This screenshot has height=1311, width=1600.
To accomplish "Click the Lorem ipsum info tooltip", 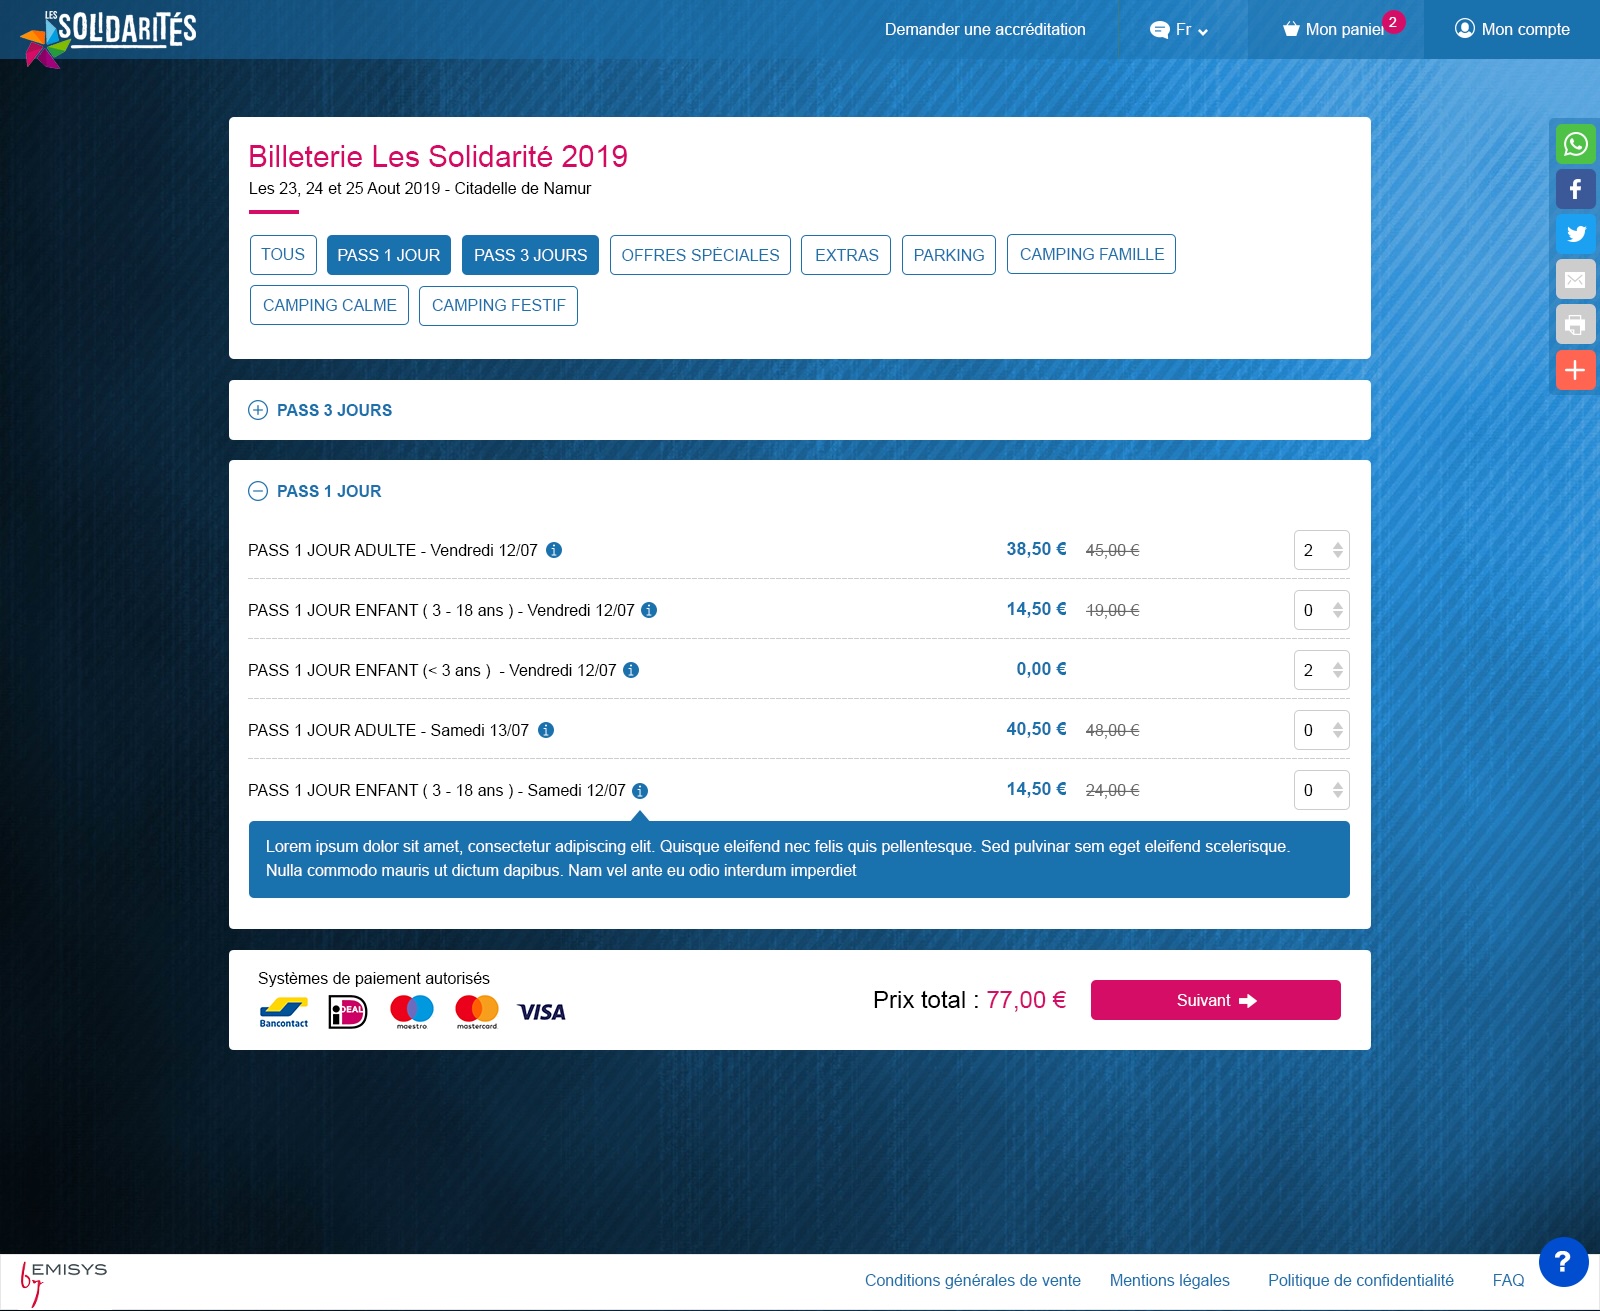I will coord(799,859).
